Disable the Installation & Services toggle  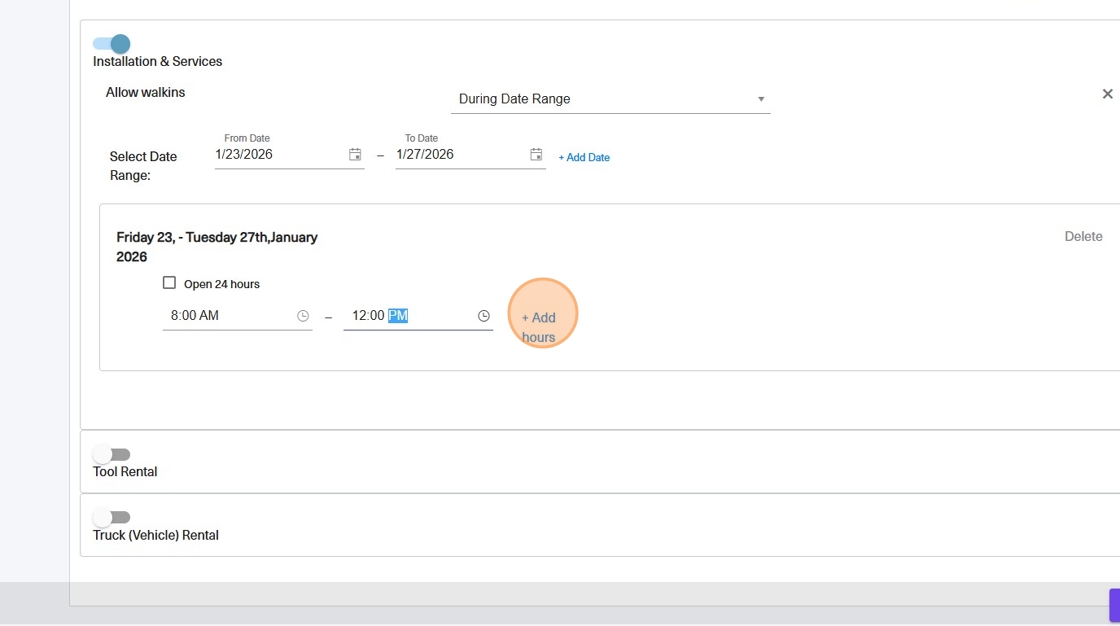(x=112, y=44)
